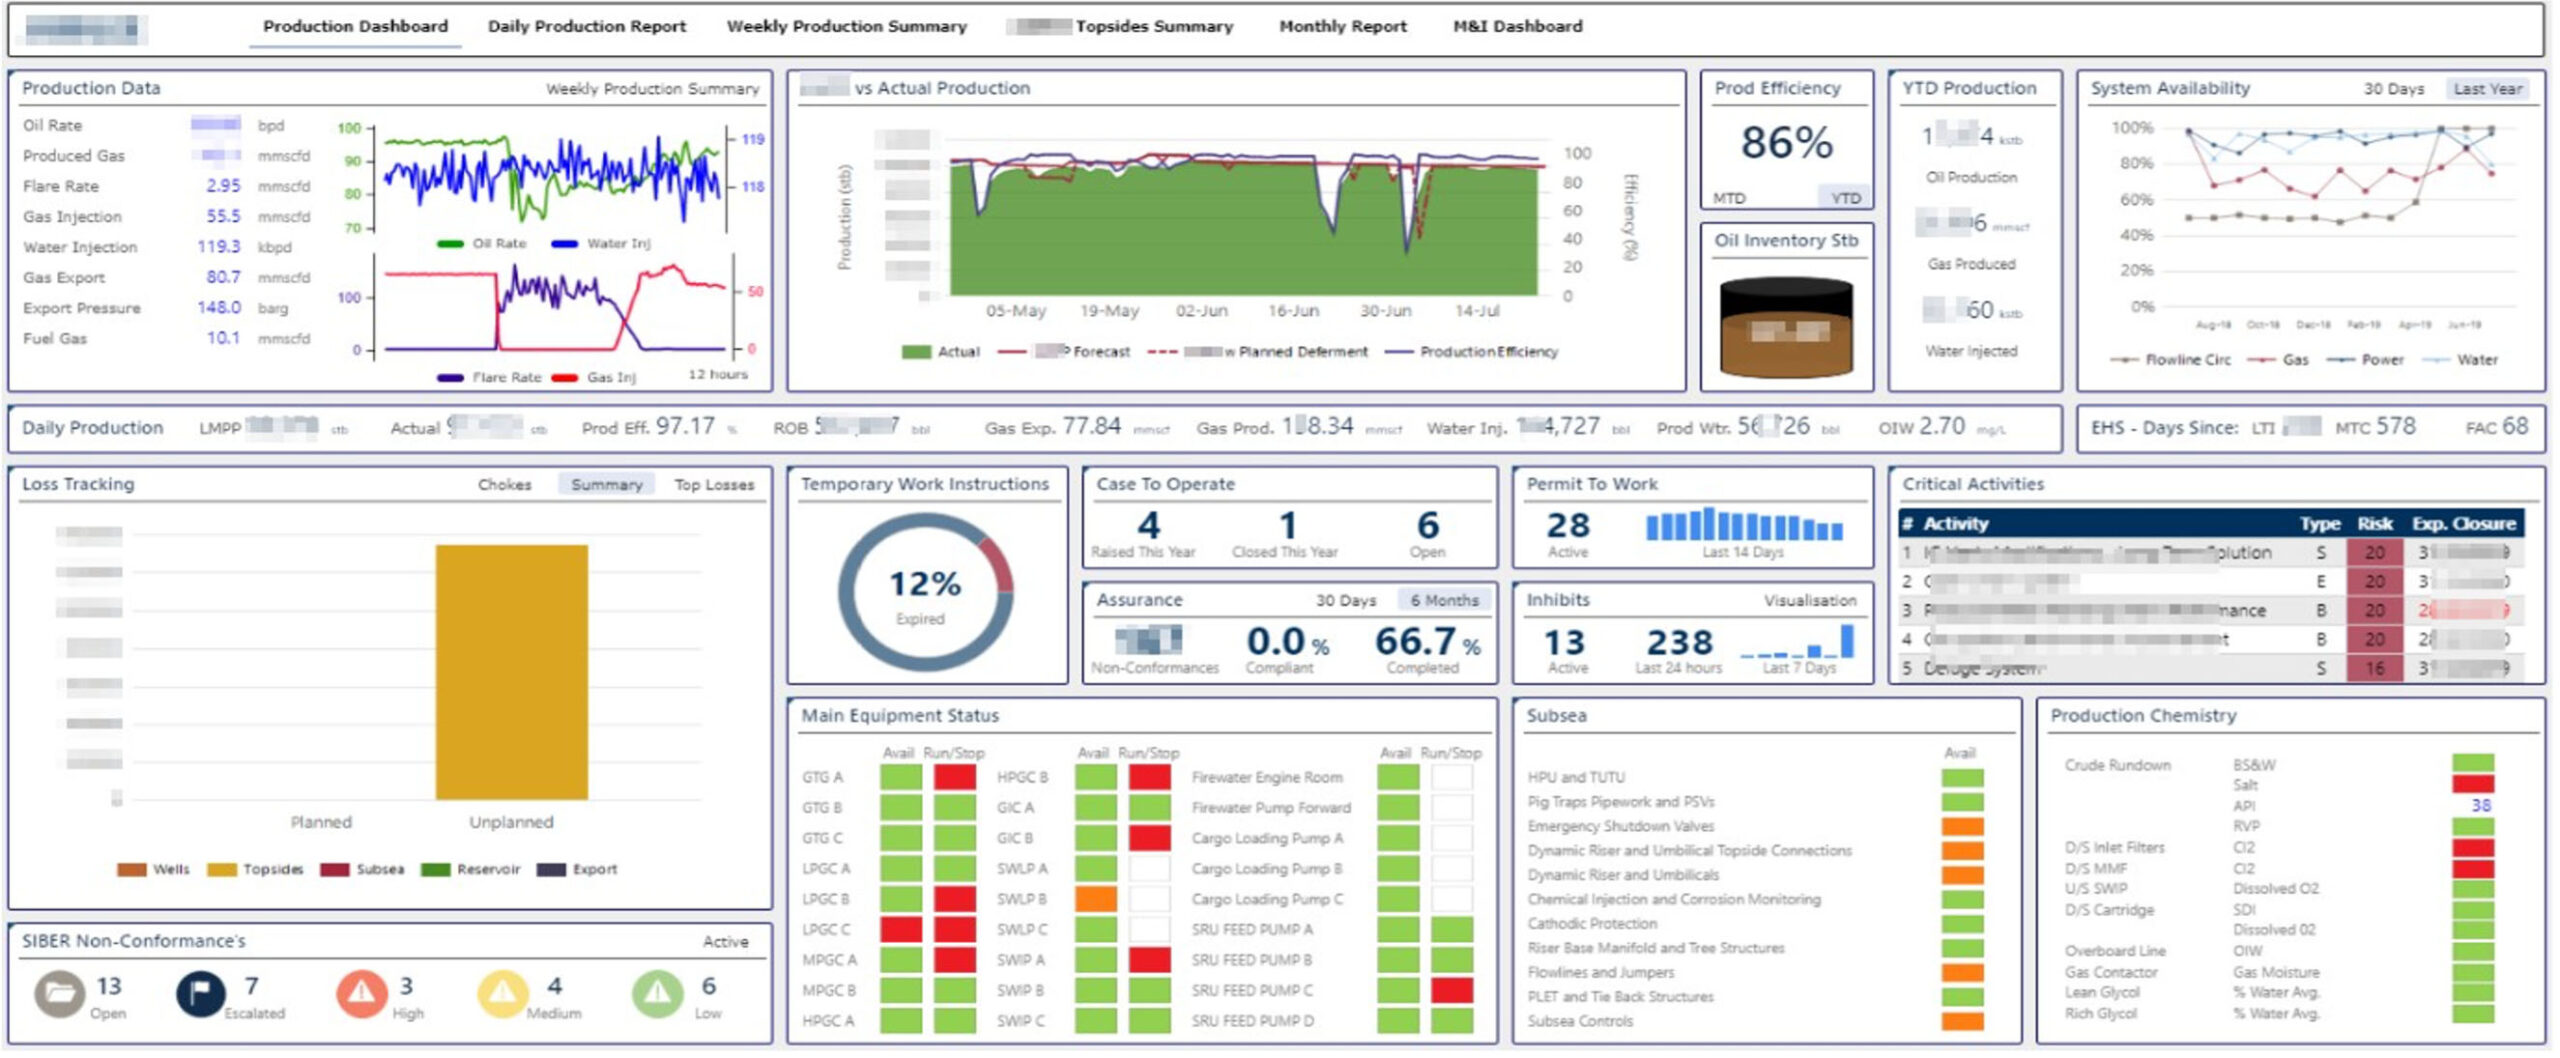Open the Inhibits Visualisation link

point(1809,600)
